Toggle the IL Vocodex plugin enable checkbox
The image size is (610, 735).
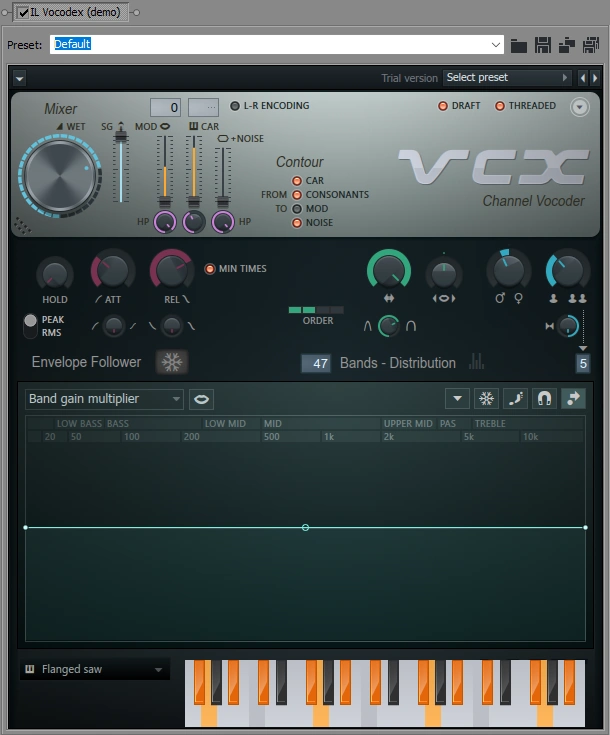pos(23,13)
